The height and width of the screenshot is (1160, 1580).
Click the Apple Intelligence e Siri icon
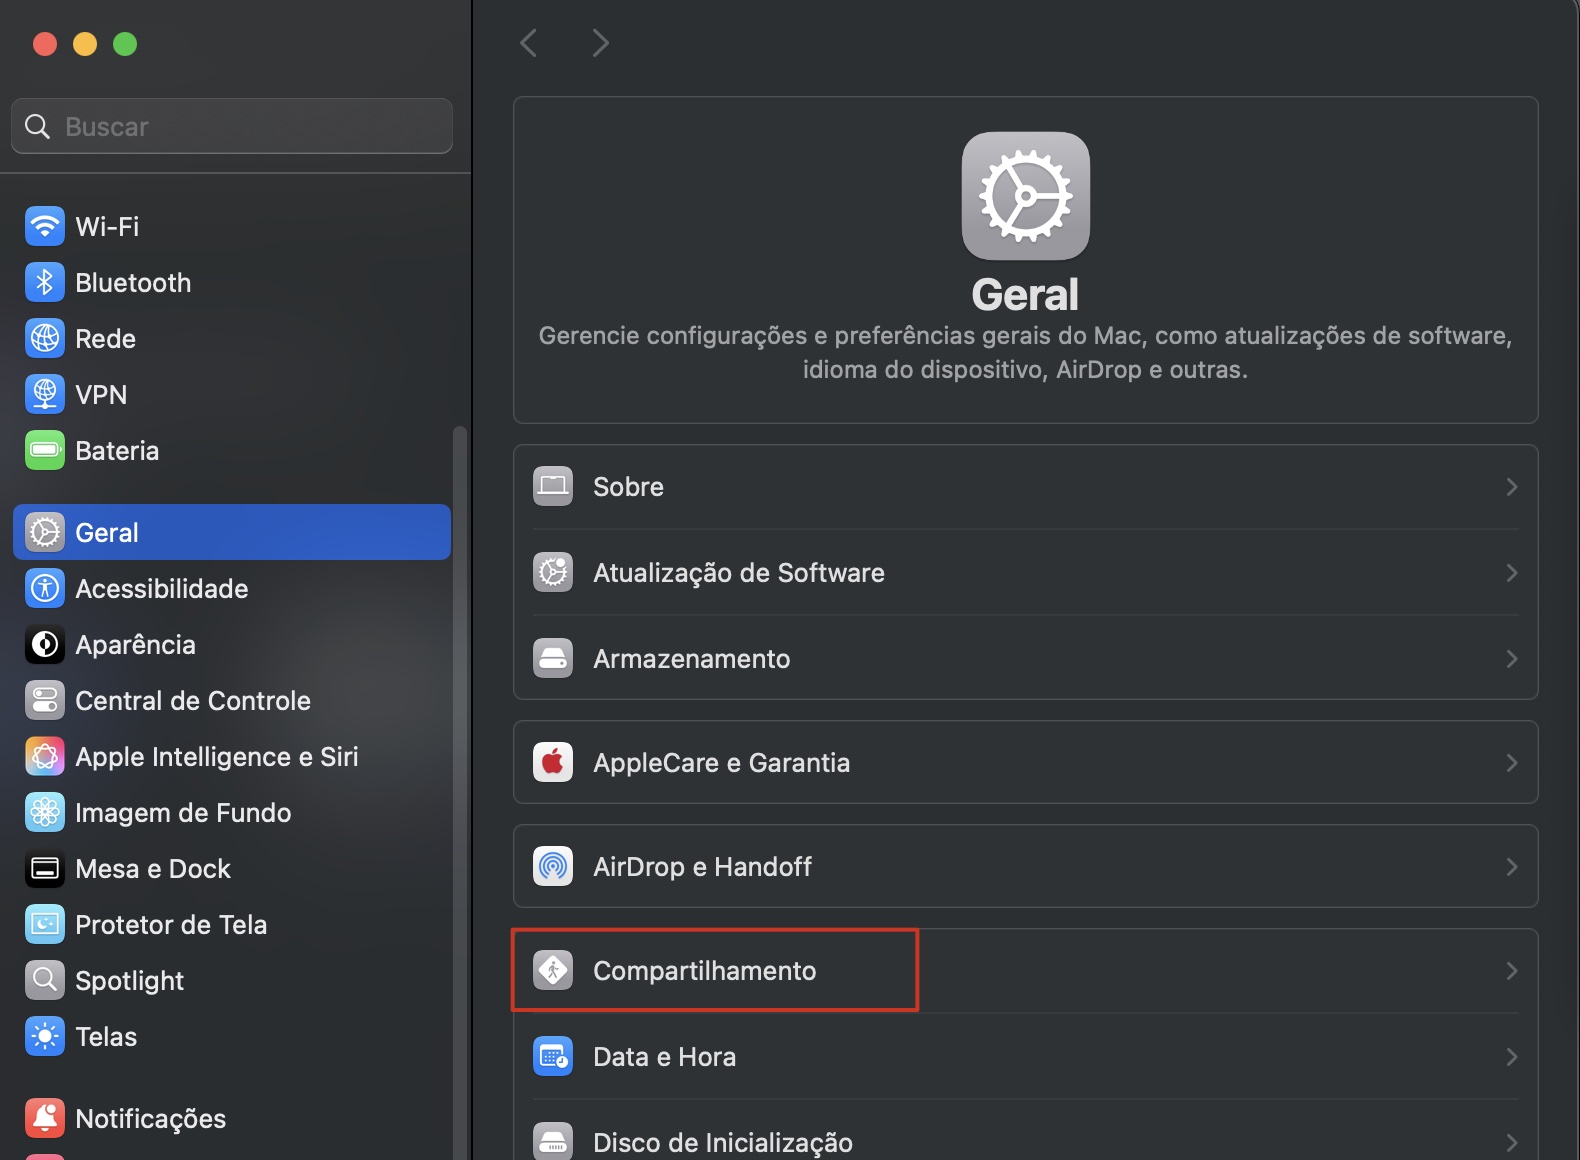tap(44, 756)
